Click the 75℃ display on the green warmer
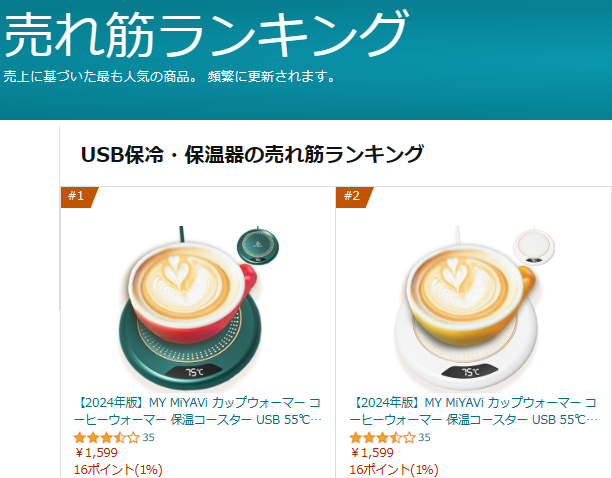 [194, 372]
